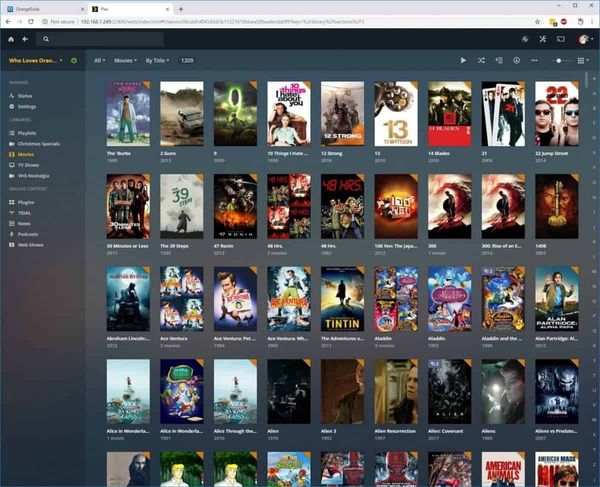Select the Movies library in the sidebar
The height and width of the screenshot is (487, 600).
pyautogui.click(x=26, y=155)
